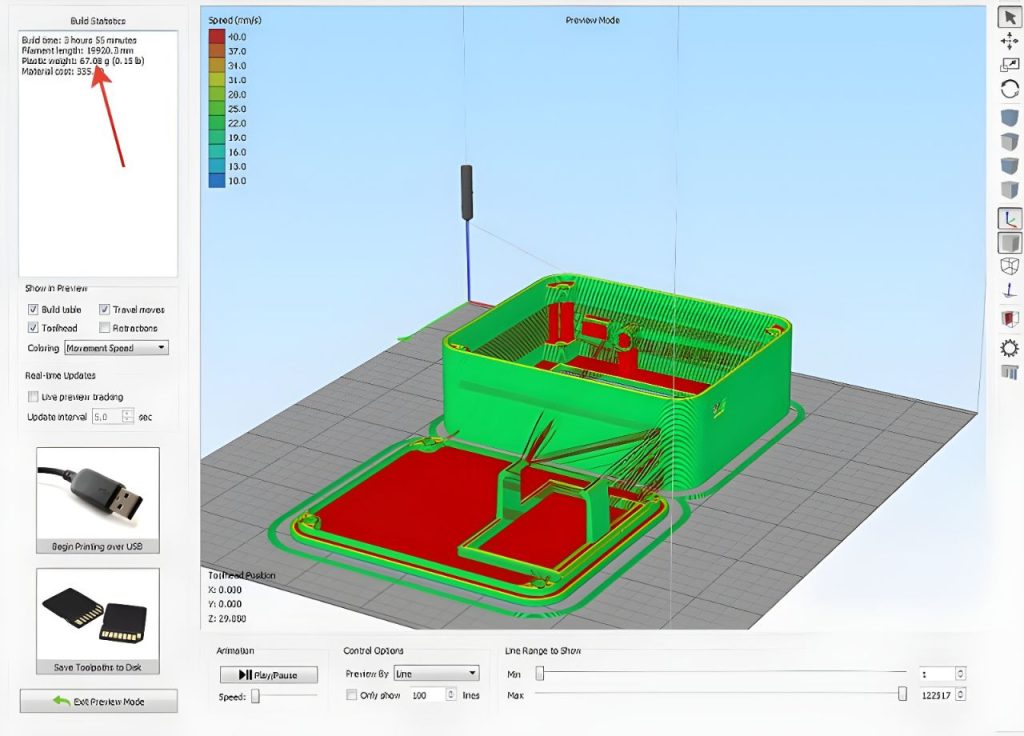Activate the move/translate view tool
Viewport: 1024px width, 736px height.
pos(1009,41)
